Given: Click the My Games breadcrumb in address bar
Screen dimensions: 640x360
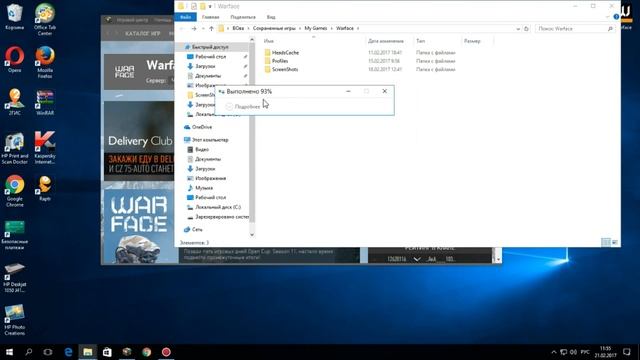Looking at the screenshot, I should pyautogui.click(x=316, y=28).
